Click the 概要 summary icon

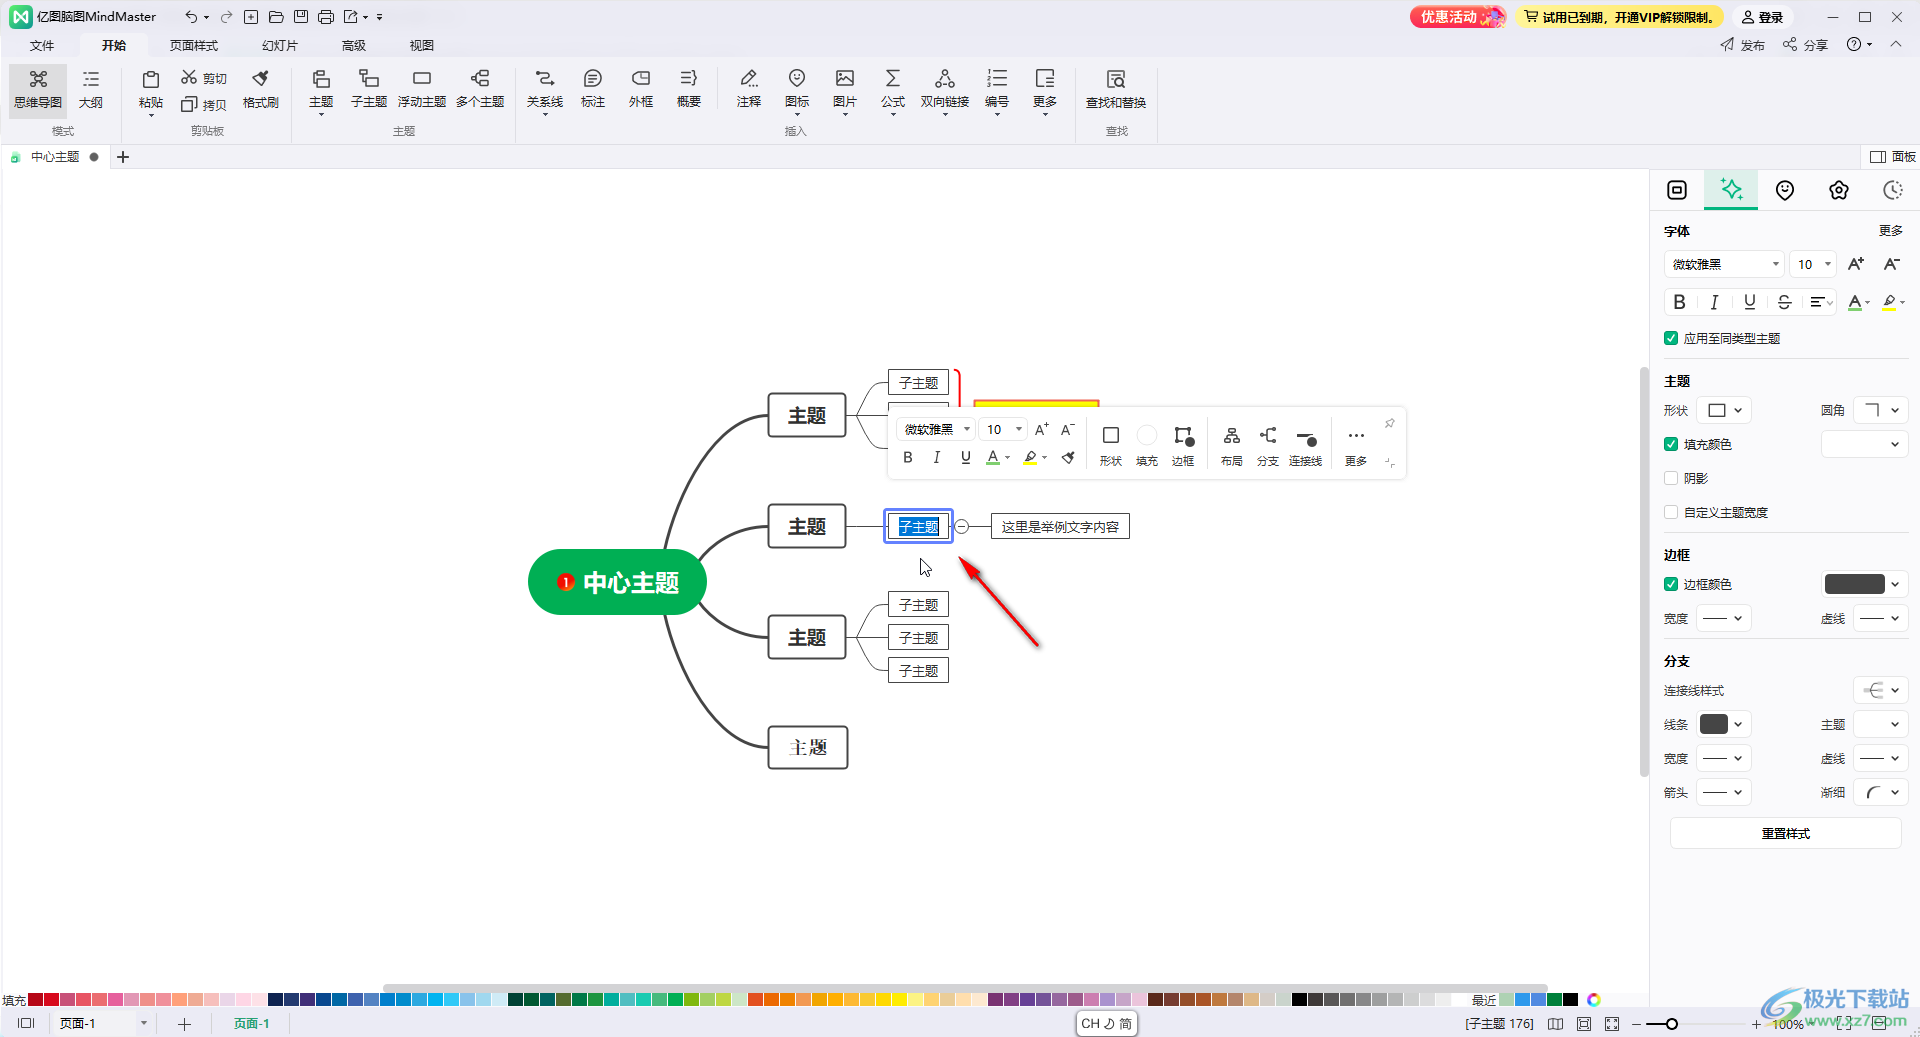pyautogui.click(x=688, y=88)
